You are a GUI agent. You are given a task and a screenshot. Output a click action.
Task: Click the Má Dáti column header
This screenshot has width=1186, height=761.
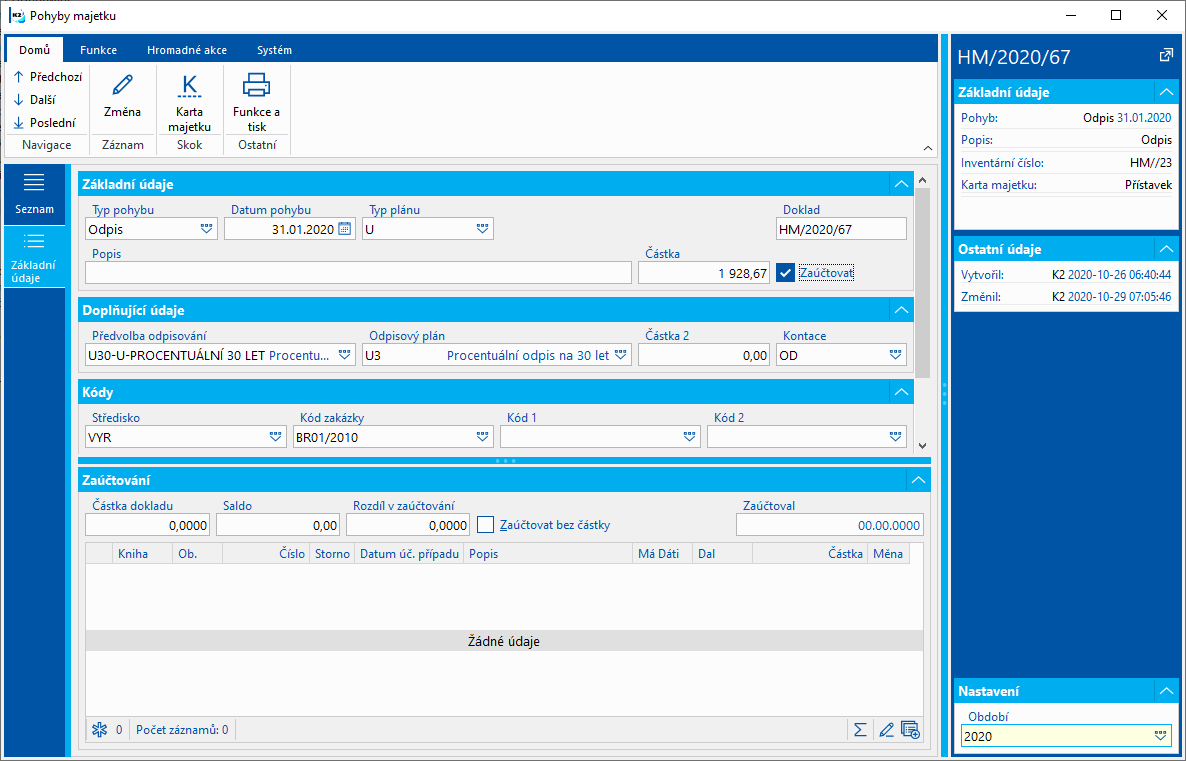(x=662, y=554)
